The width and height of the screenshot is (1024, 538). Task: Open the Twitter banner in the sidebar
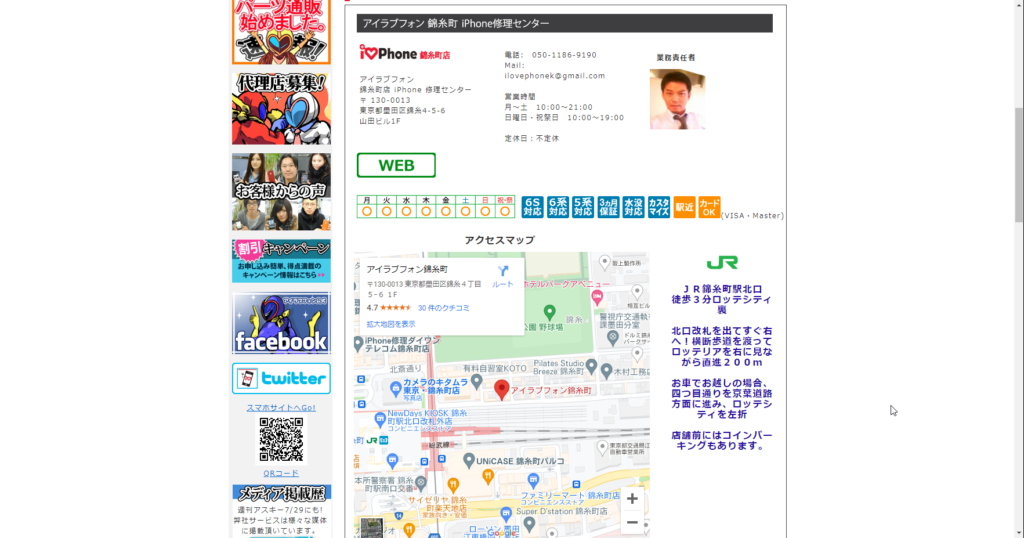281,379
